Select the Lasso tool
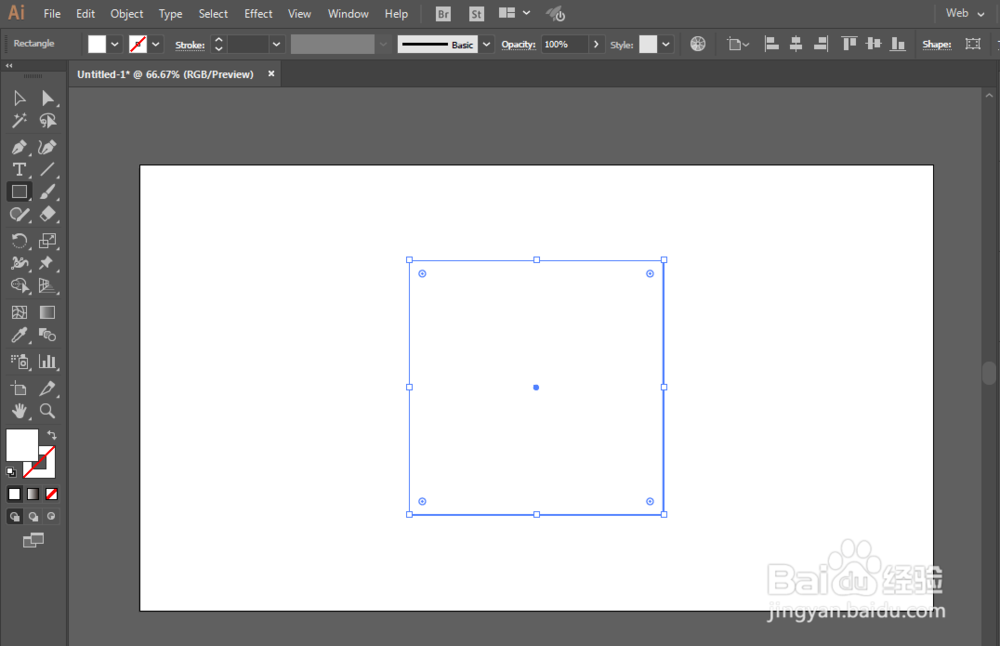The image size is (1000, 646). click(x=47, y=121)
